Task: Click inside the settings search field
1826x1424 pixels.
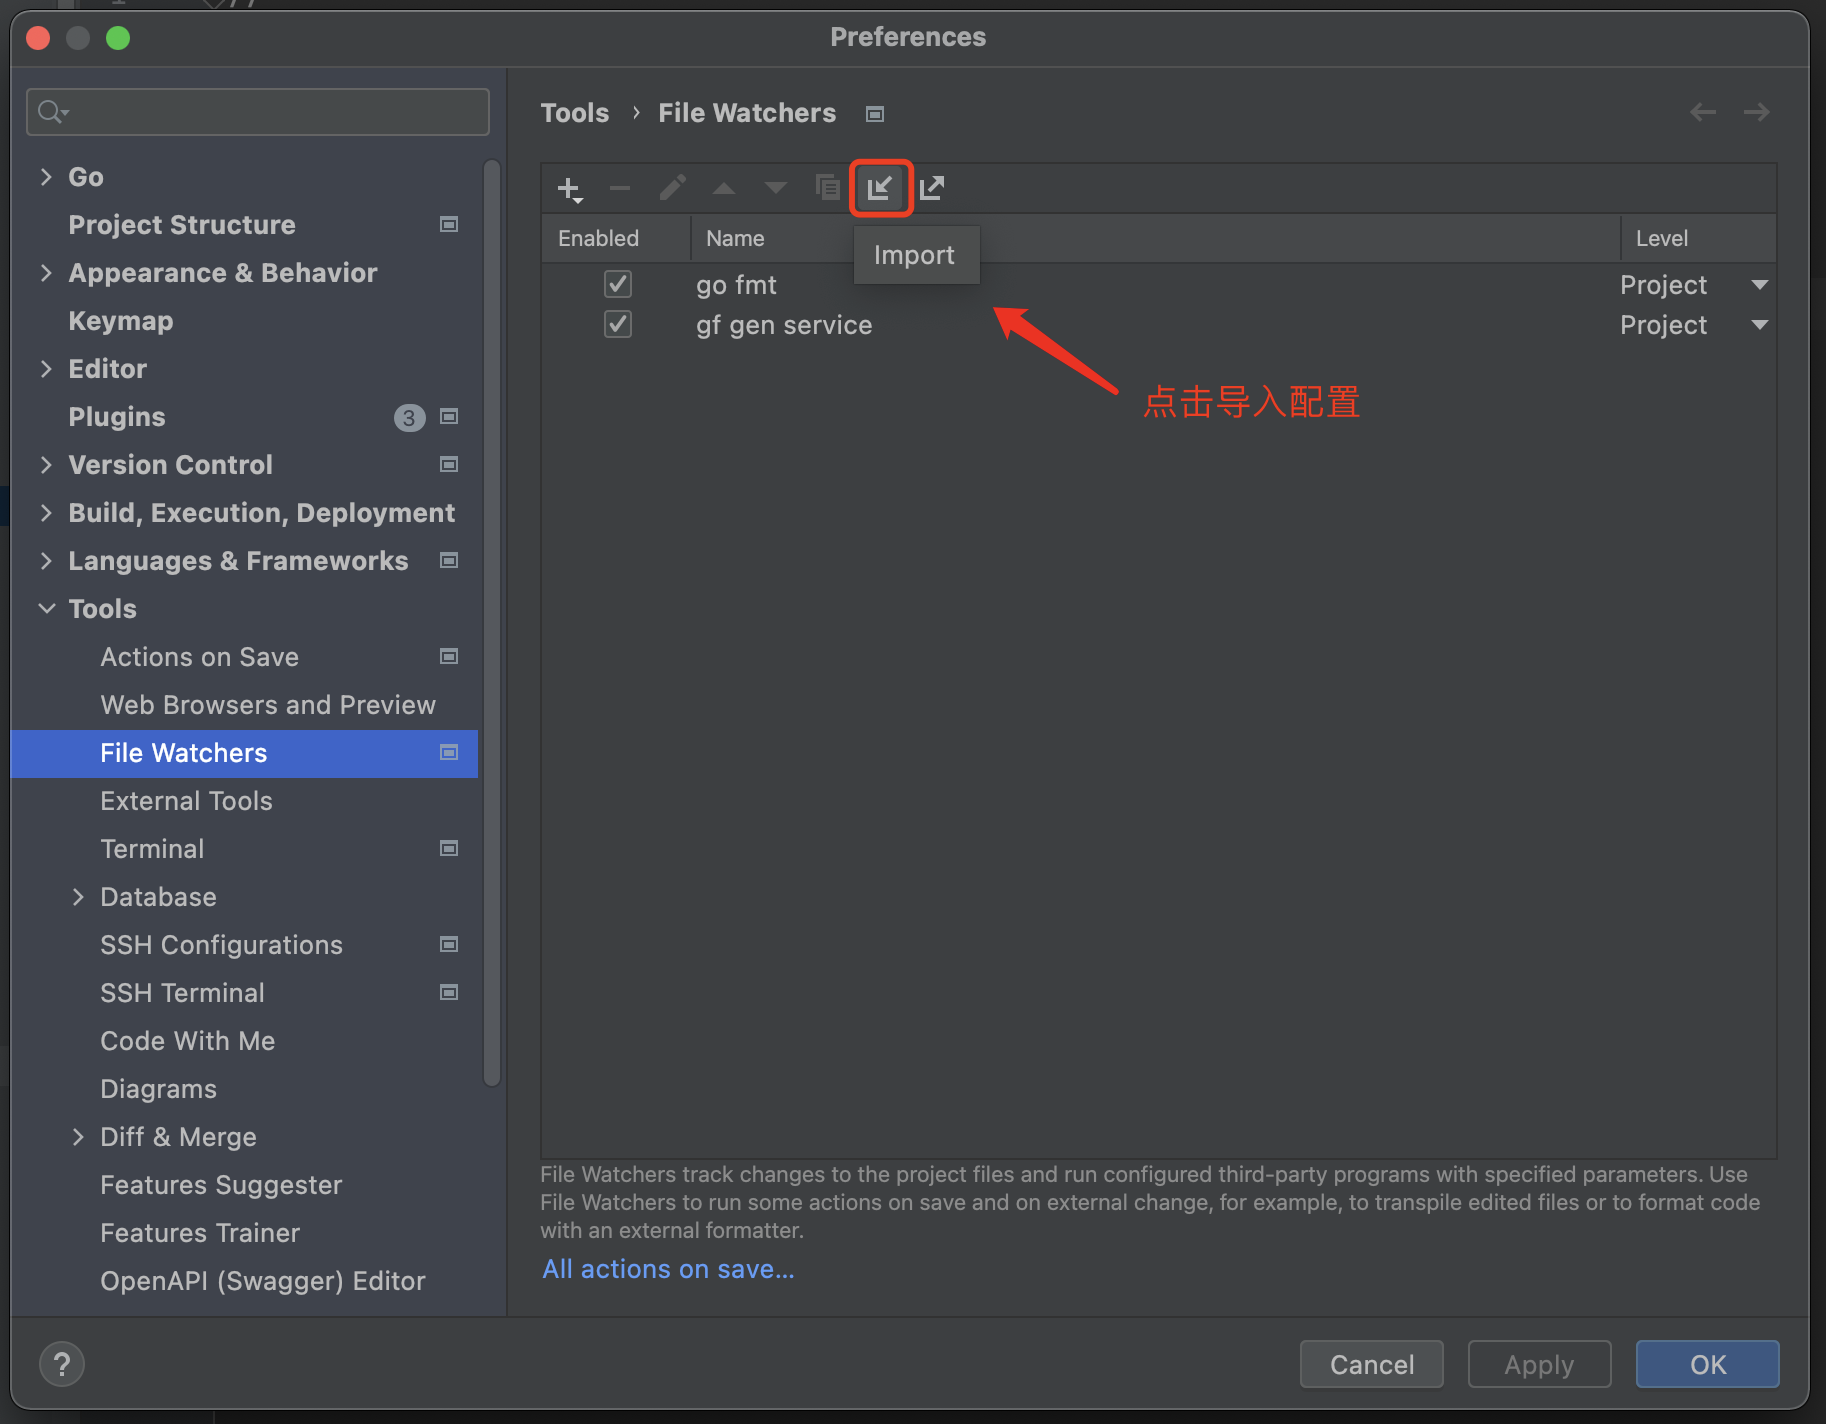Action: pyautogui.click(x=257, y=111)
